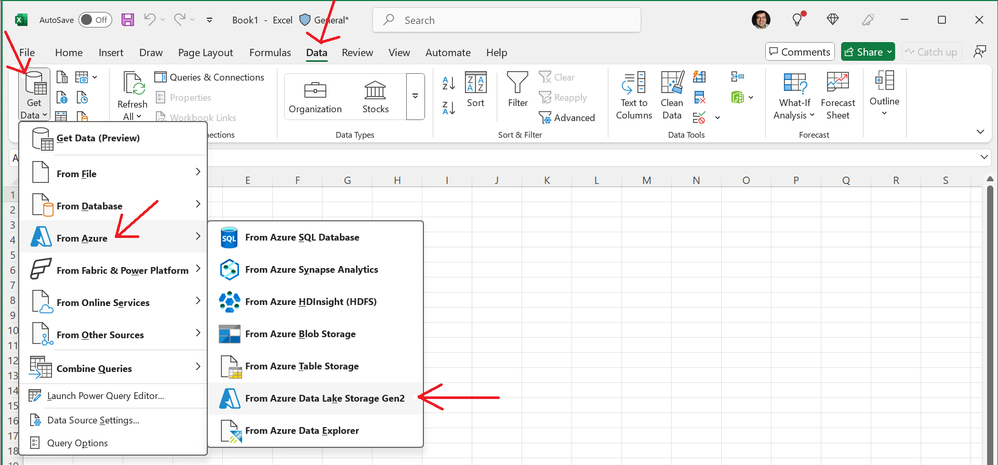
Task: Expand the From File submenu
Action: point(113,173)
